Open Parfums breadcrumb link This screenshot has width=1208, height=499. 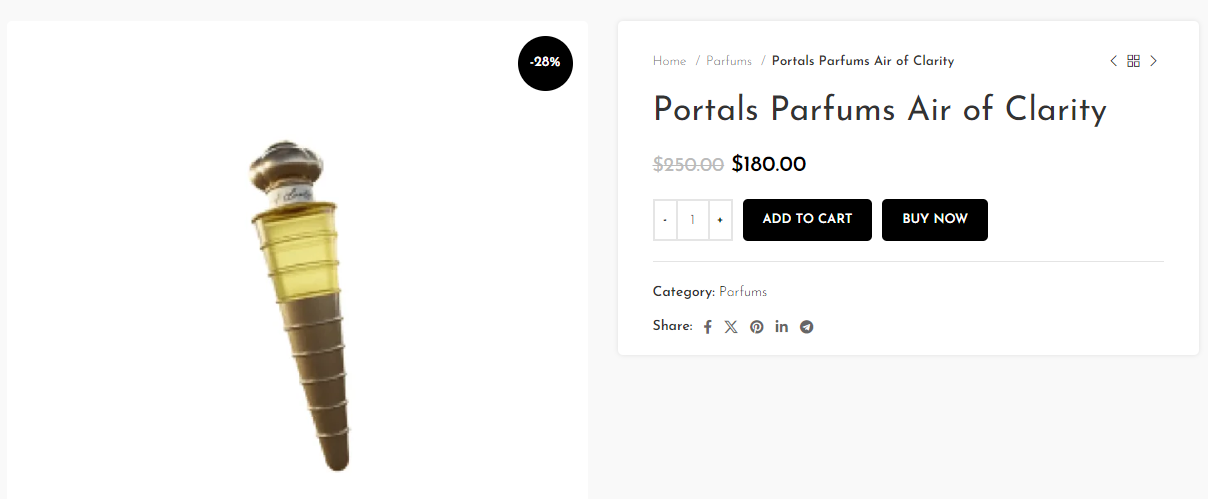pos(729,61)
